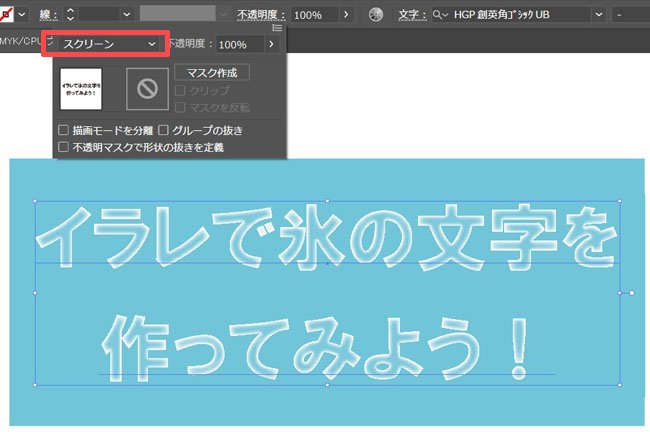Click the top bar 不透明度 100% field

pyautogui.click(x=315, y=15)
